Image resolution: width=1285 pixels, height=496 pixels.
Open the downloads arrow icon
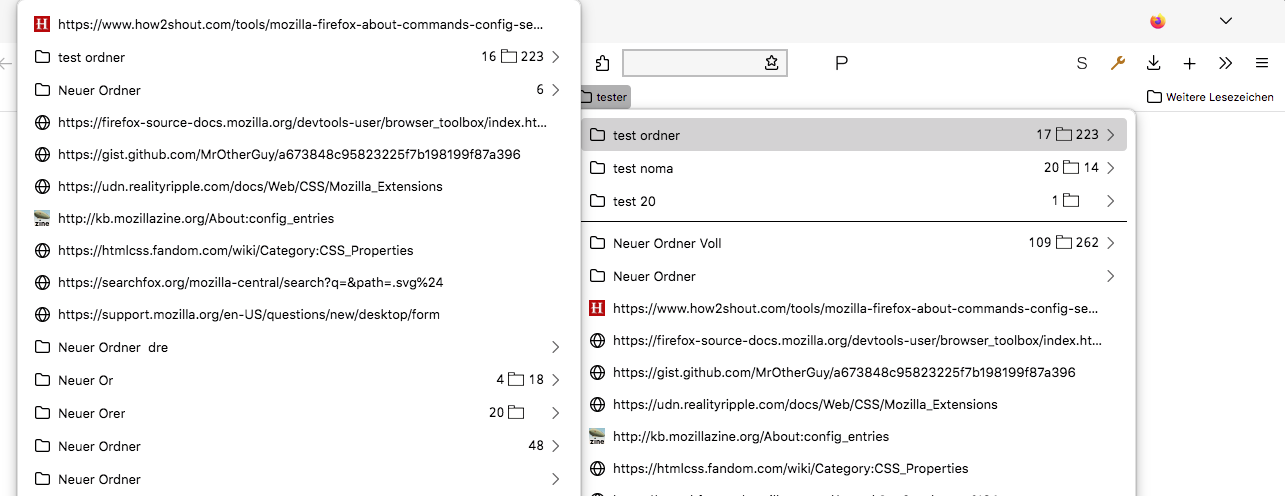(1153, 63)
